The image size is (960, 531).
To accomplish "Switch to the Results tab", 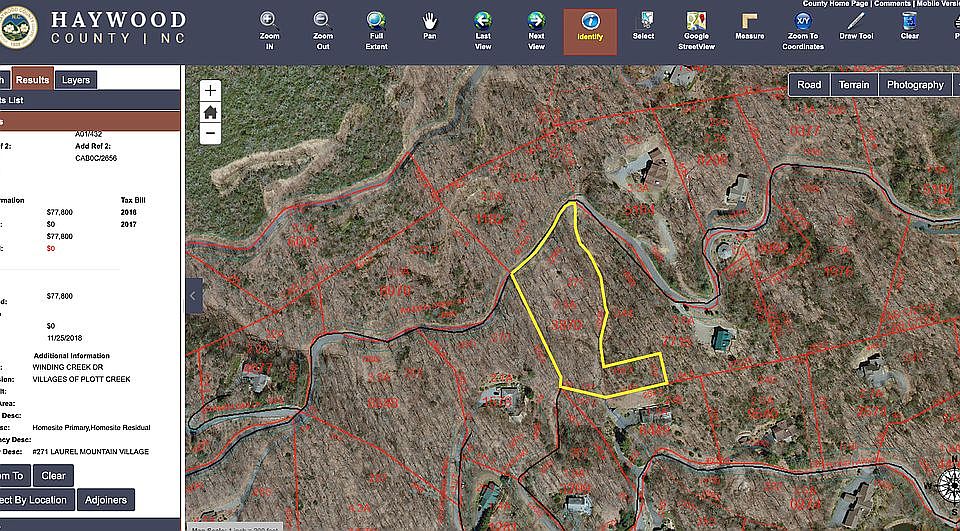I will click(32, 80).
